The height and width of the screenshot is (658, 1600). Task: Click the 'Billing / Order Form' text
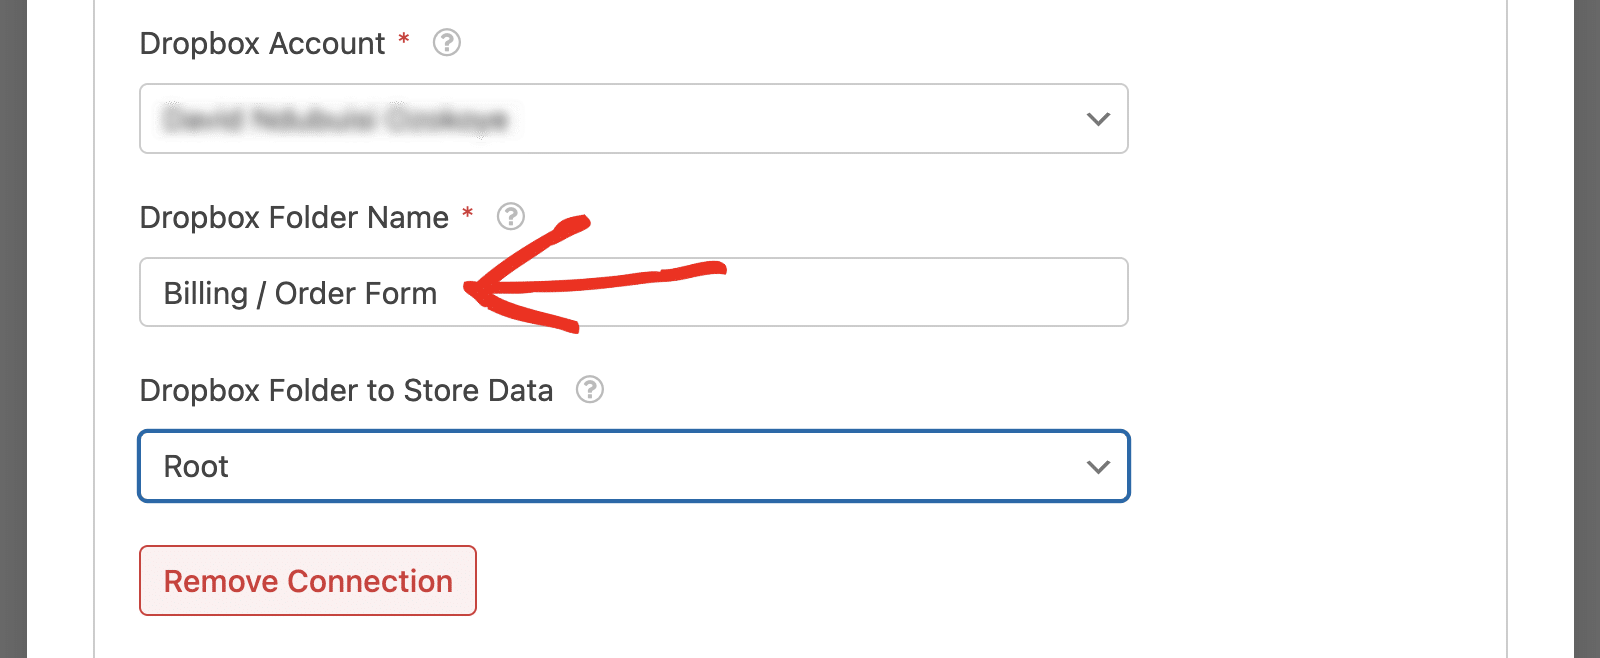tap(300, 293)
